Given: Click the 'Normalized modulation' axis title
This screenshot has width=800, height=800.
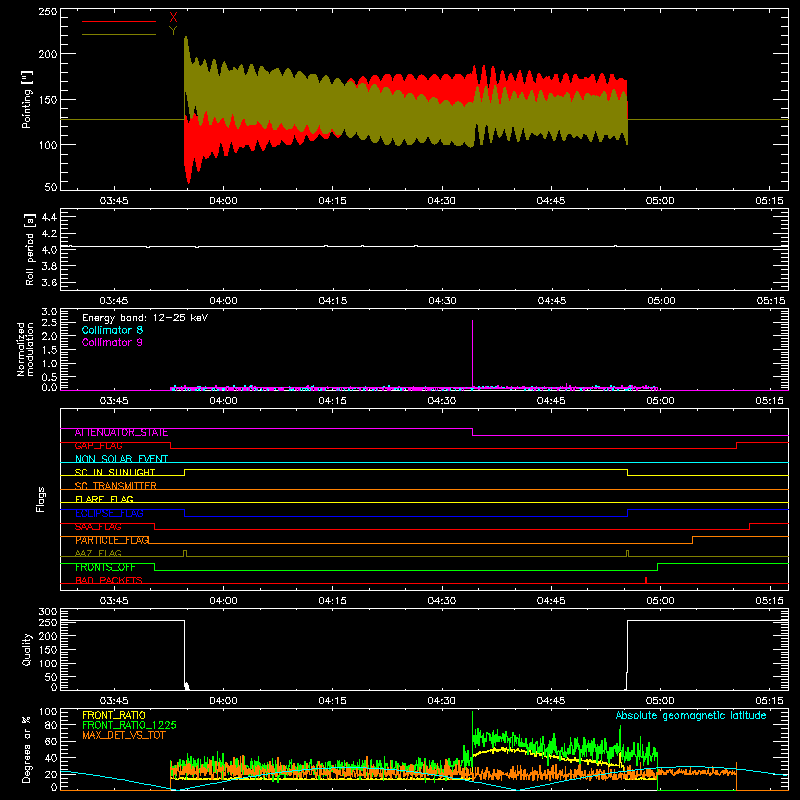Looking at the screenshot, I should [25, 349].
